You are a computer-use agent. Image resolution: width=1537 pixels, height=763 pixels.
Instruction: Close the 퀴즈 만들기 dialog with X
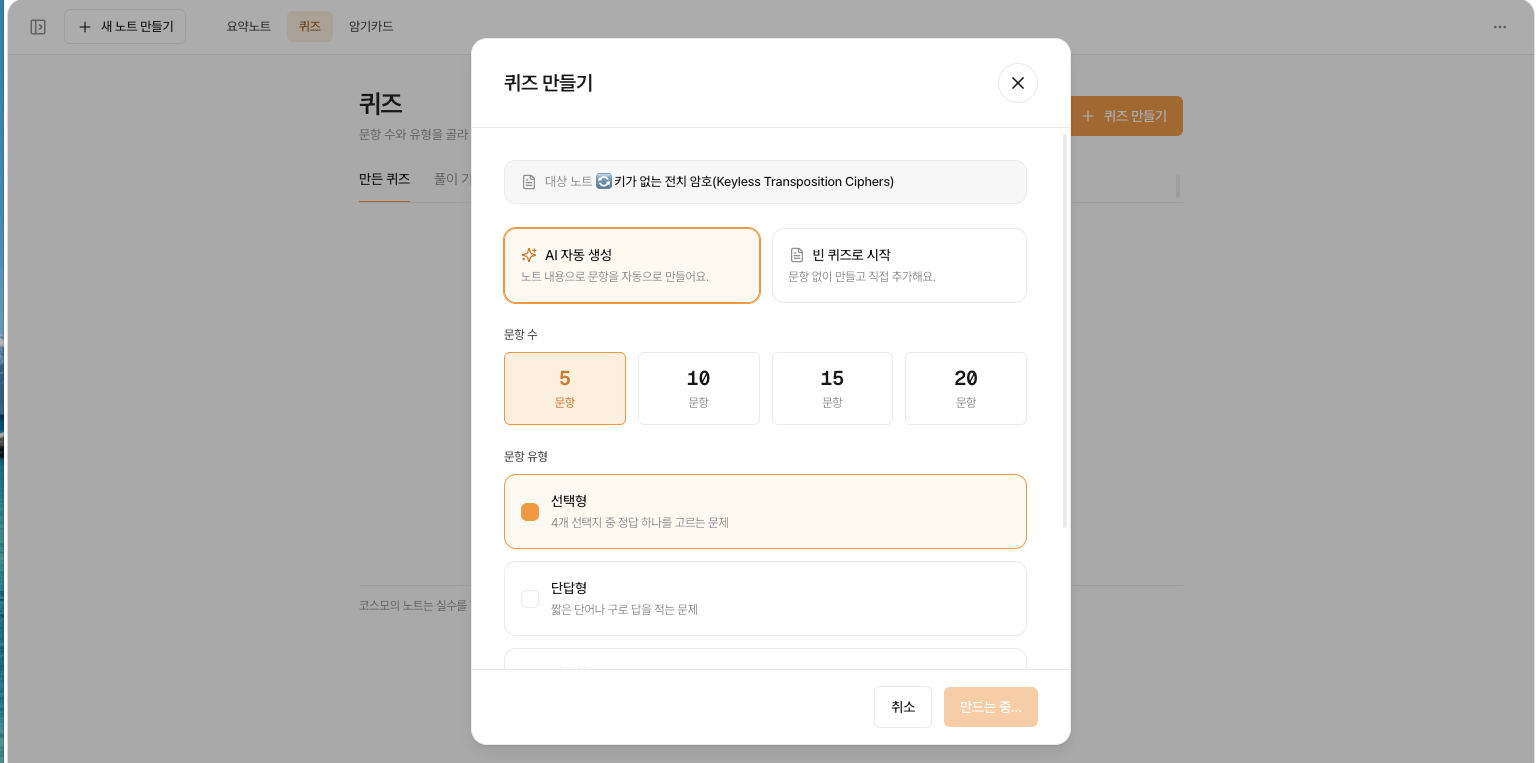coord(1018,83)
